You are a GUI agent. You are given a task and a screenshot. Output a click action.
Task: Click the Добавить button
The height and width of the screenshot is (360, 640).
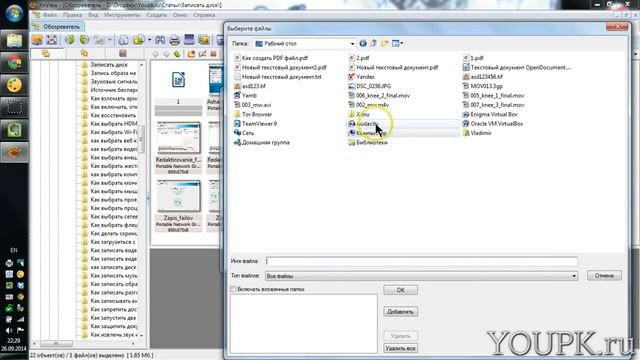400,311
